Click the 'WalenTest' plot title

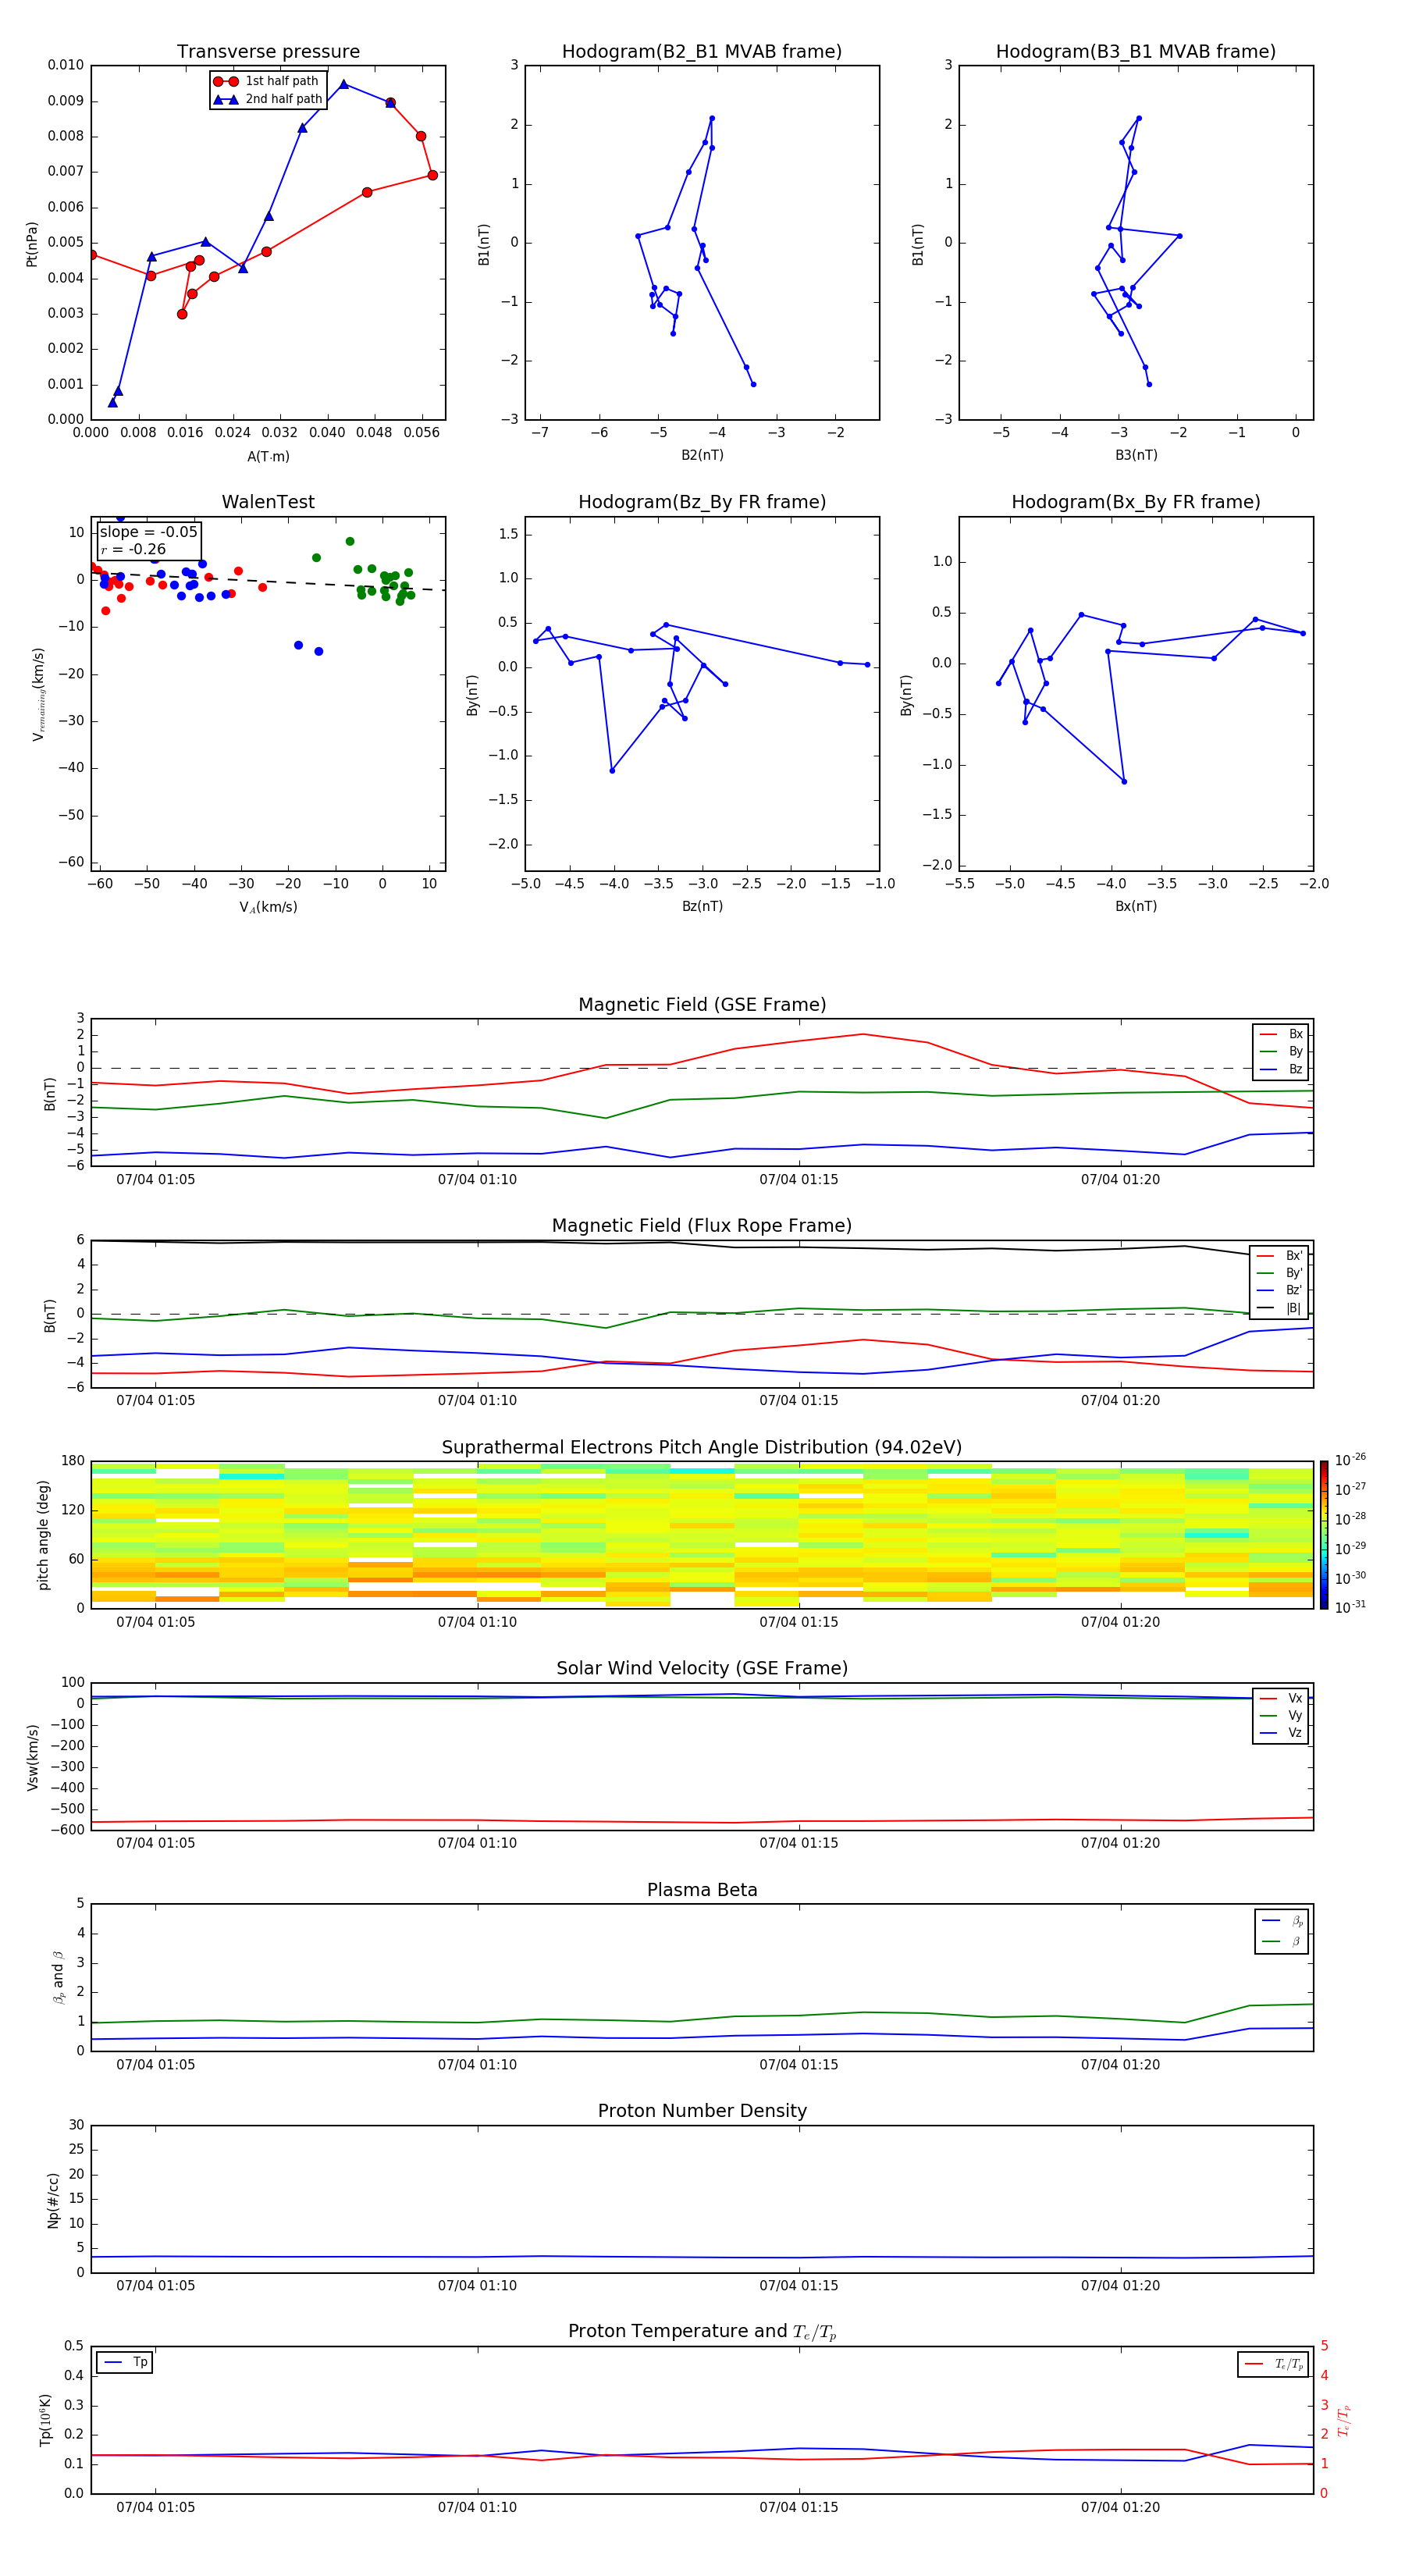(x=268, y=502)
